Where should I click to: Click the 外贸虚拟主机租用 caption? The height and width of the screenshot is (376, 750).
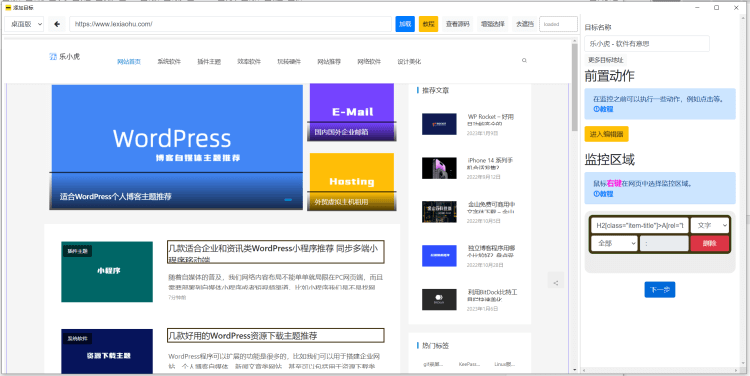341,202
